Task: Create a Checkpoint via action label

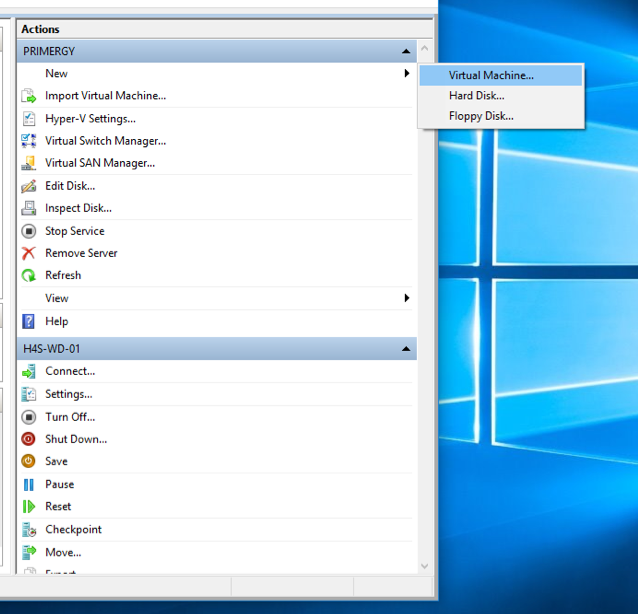Action: [x=73, y=529]
